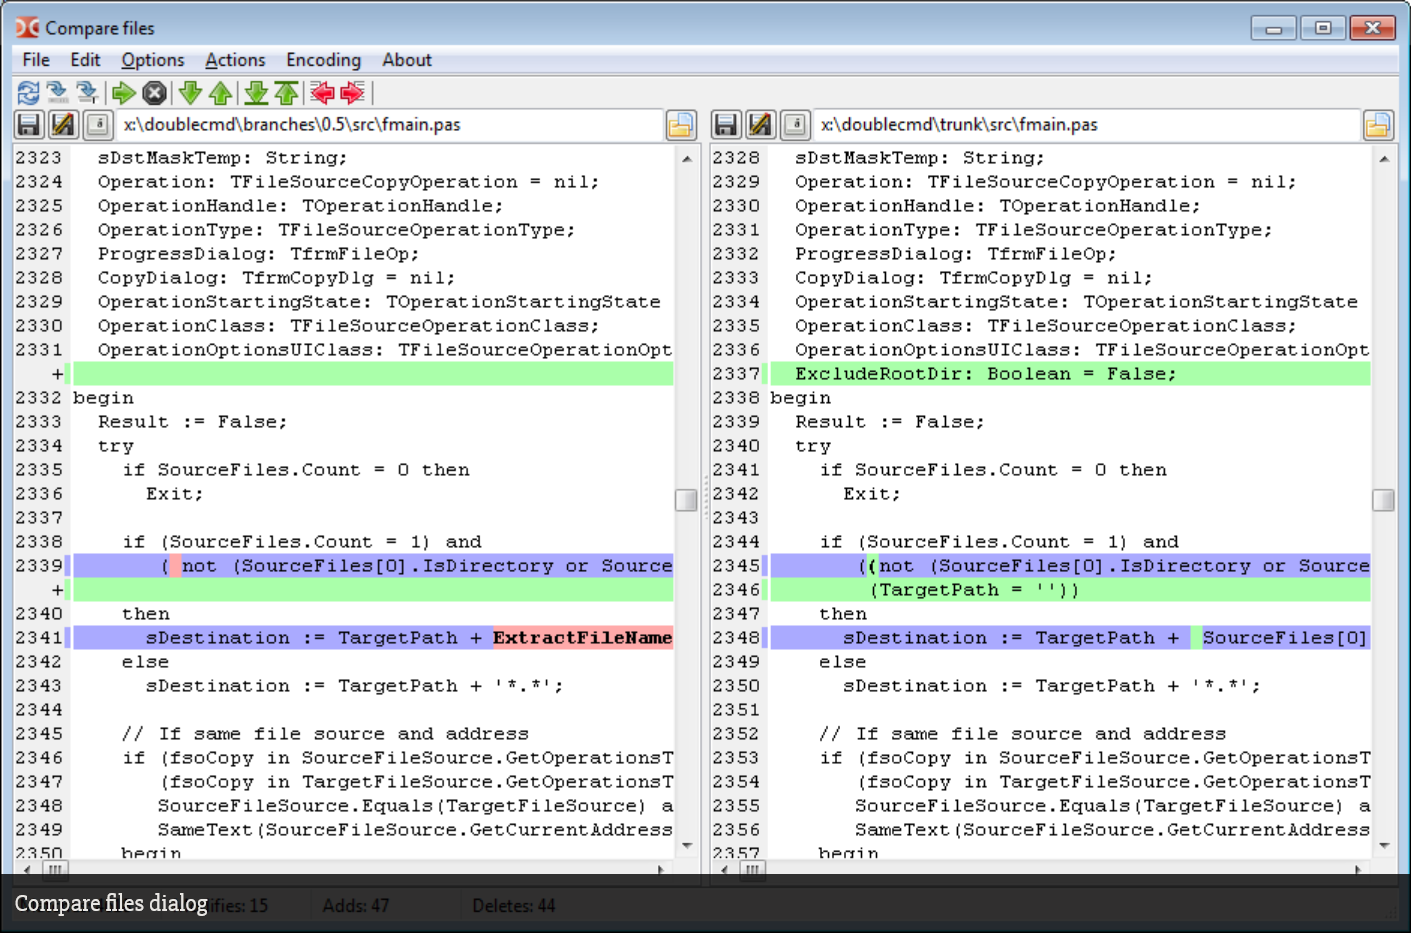
Task: Copy block with the red left arrow
Action: (322, 93)
